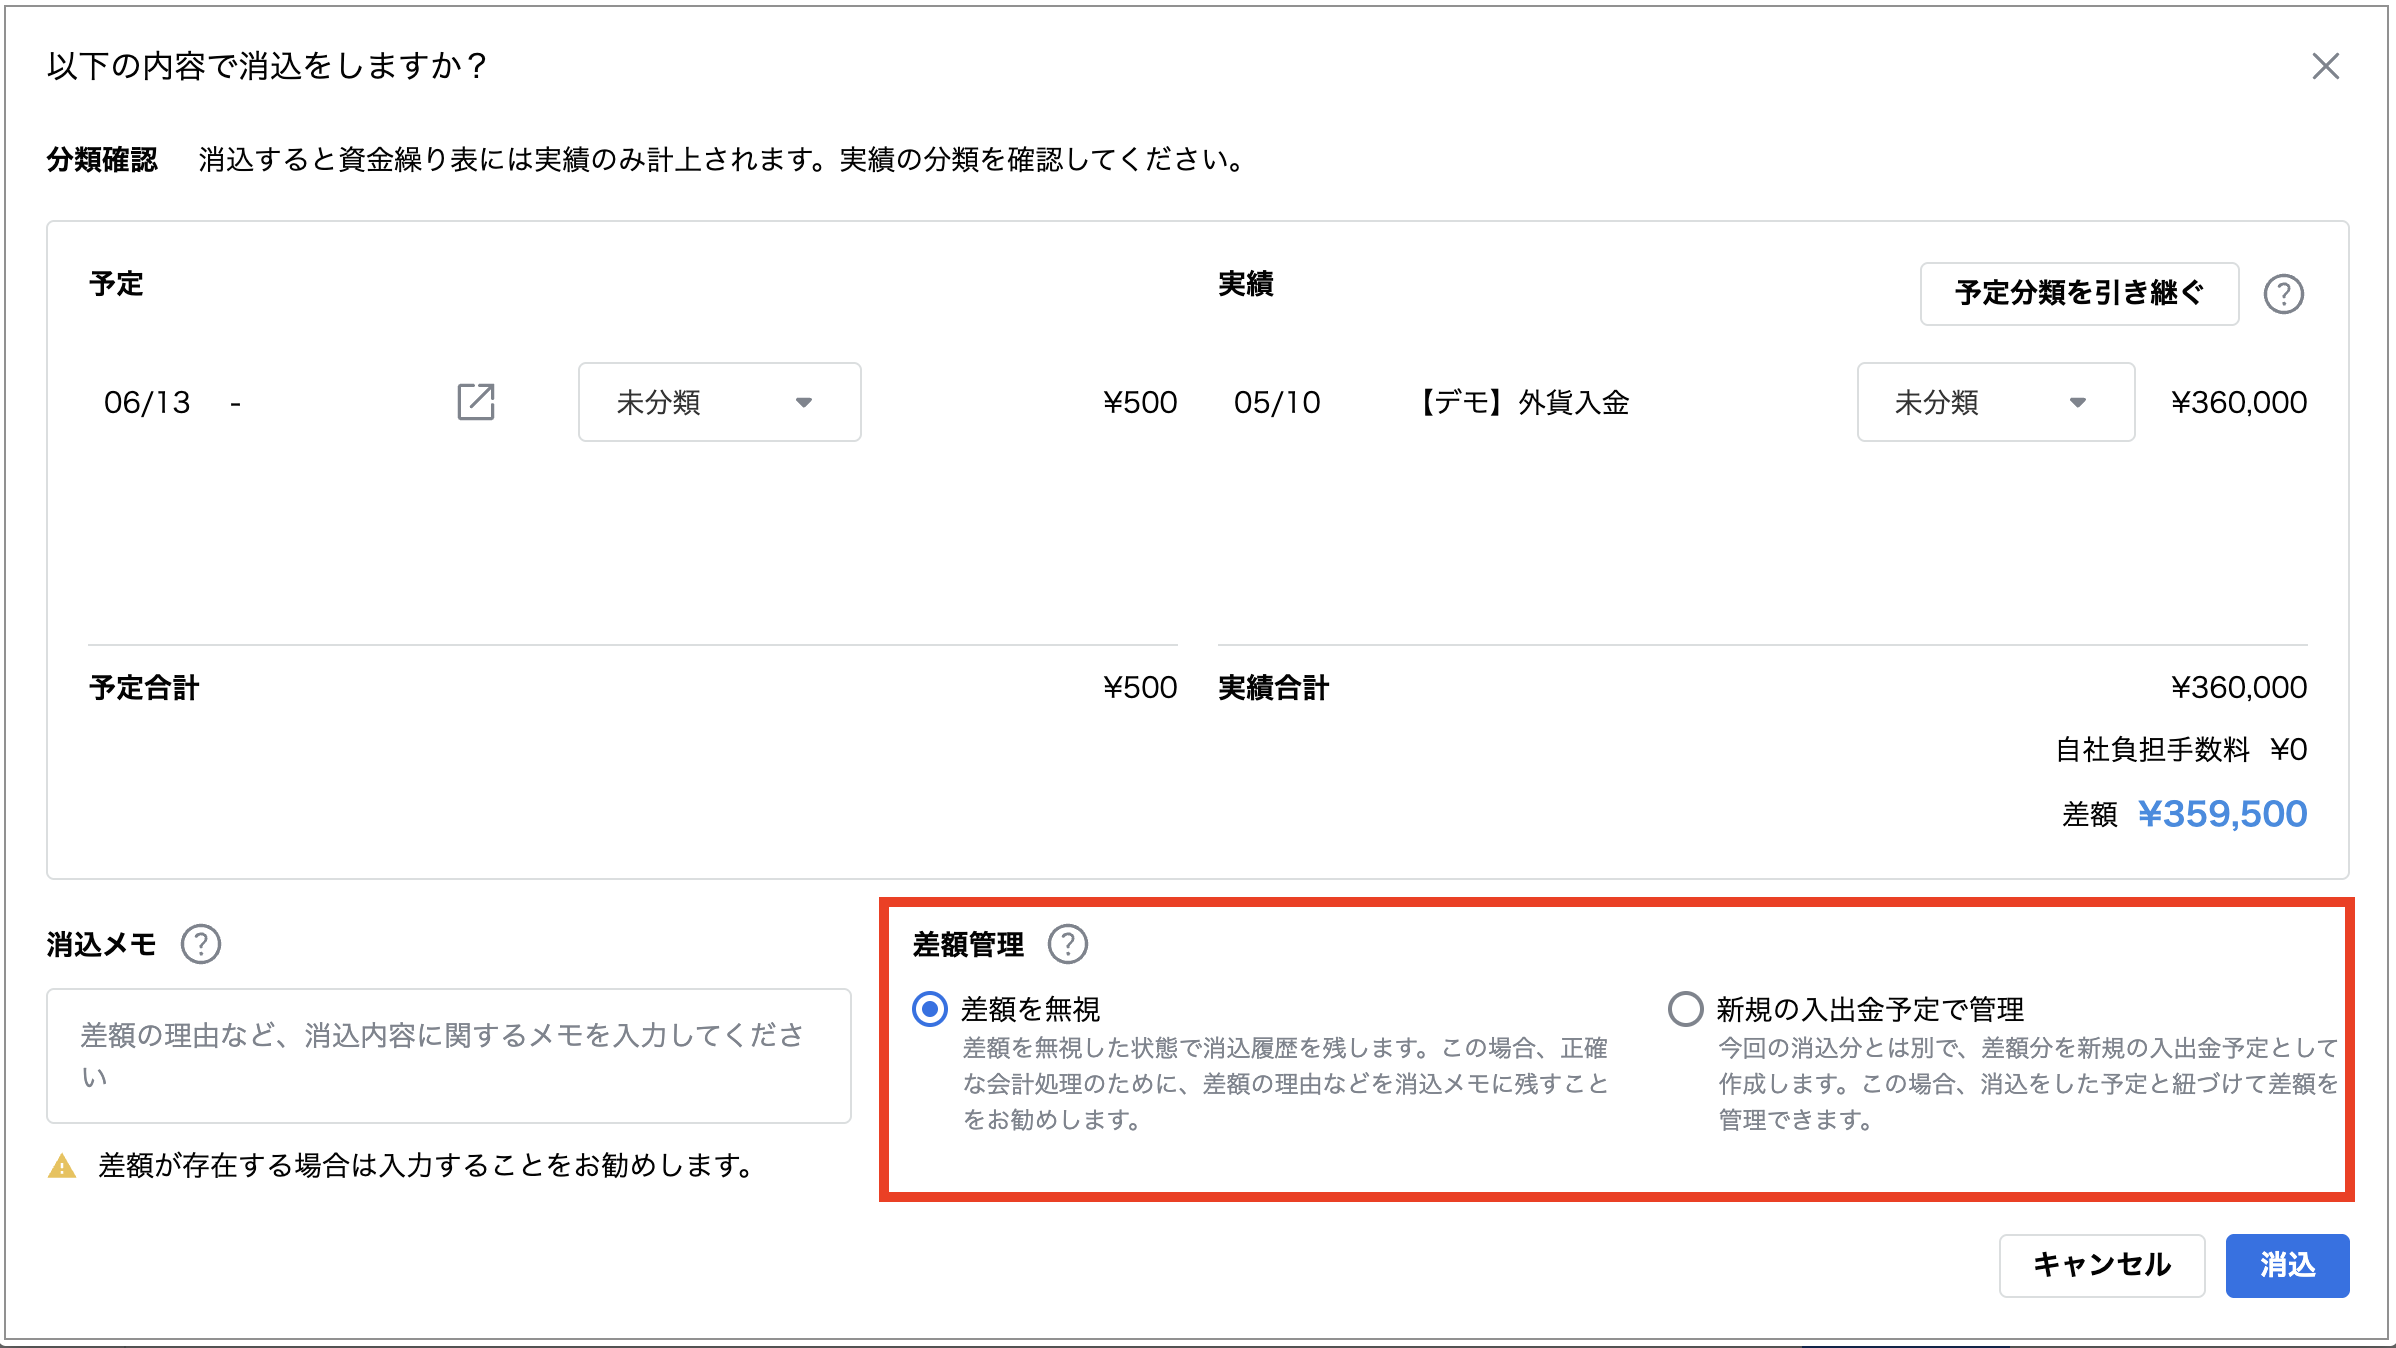
Task: Click the 予定 row amount ¥500
Action: click(x=1140, y=402)
